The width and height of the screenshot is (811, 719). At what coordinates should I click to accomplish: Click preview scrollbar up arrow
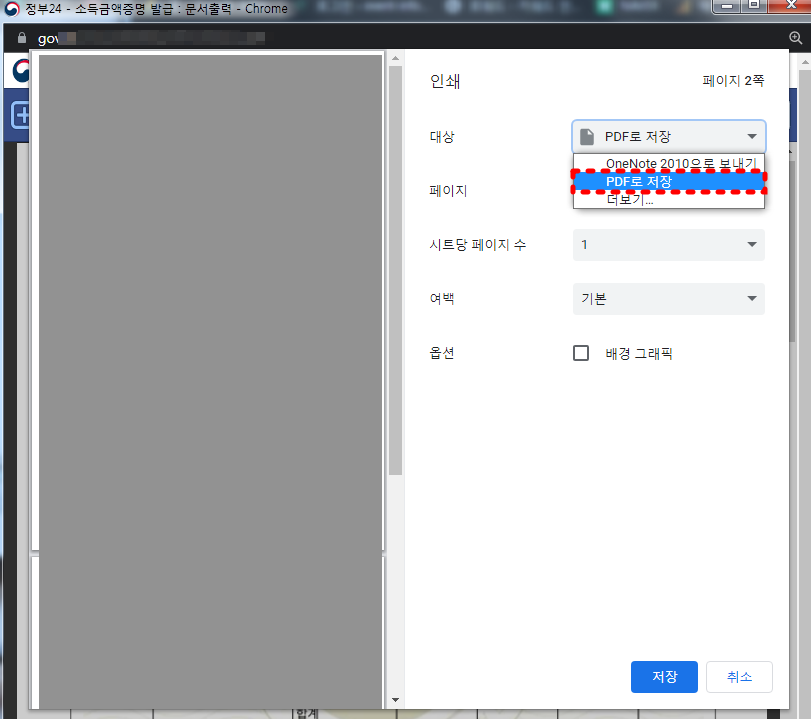pyautogui.click(x=396, y=58)
